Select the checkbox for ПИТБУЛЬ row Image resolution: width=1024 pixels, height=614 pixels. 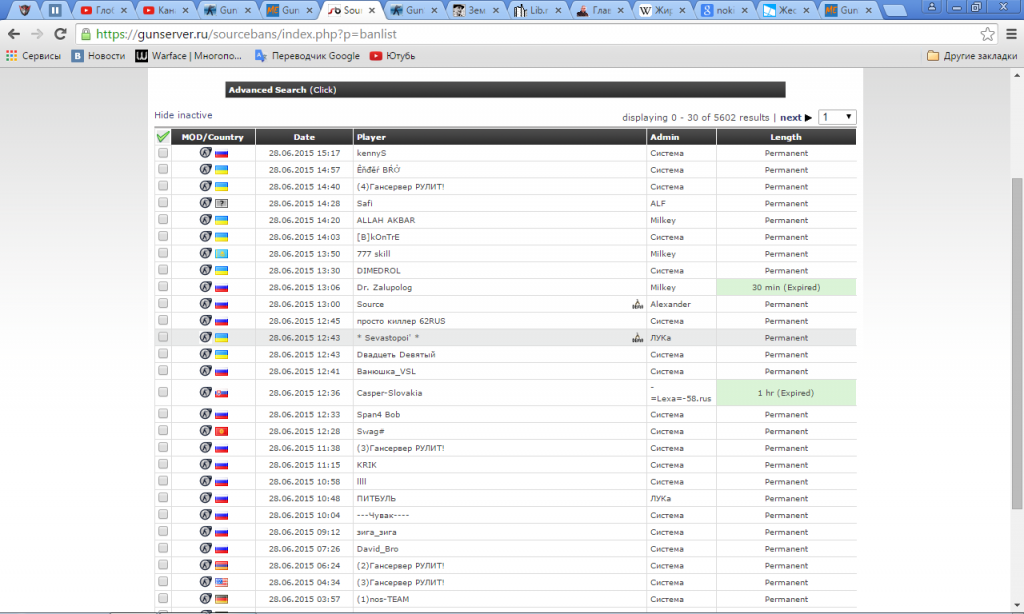[163, 498]
